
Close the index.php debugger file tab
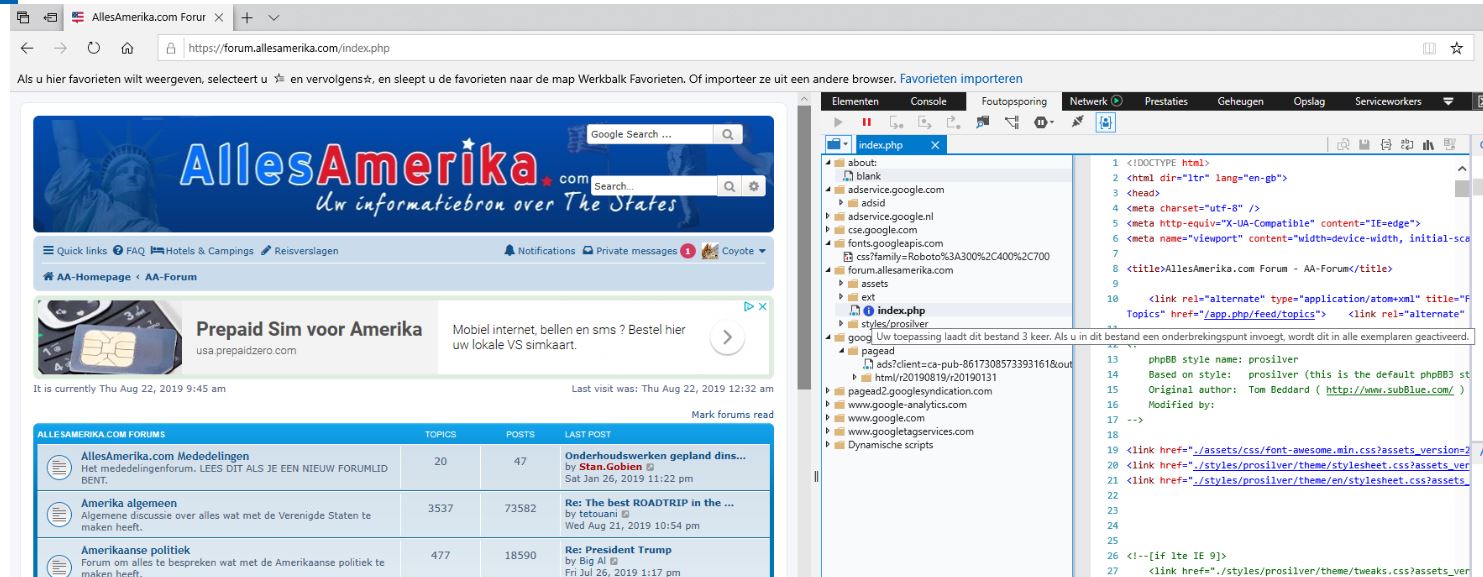(x=935, y=146)
